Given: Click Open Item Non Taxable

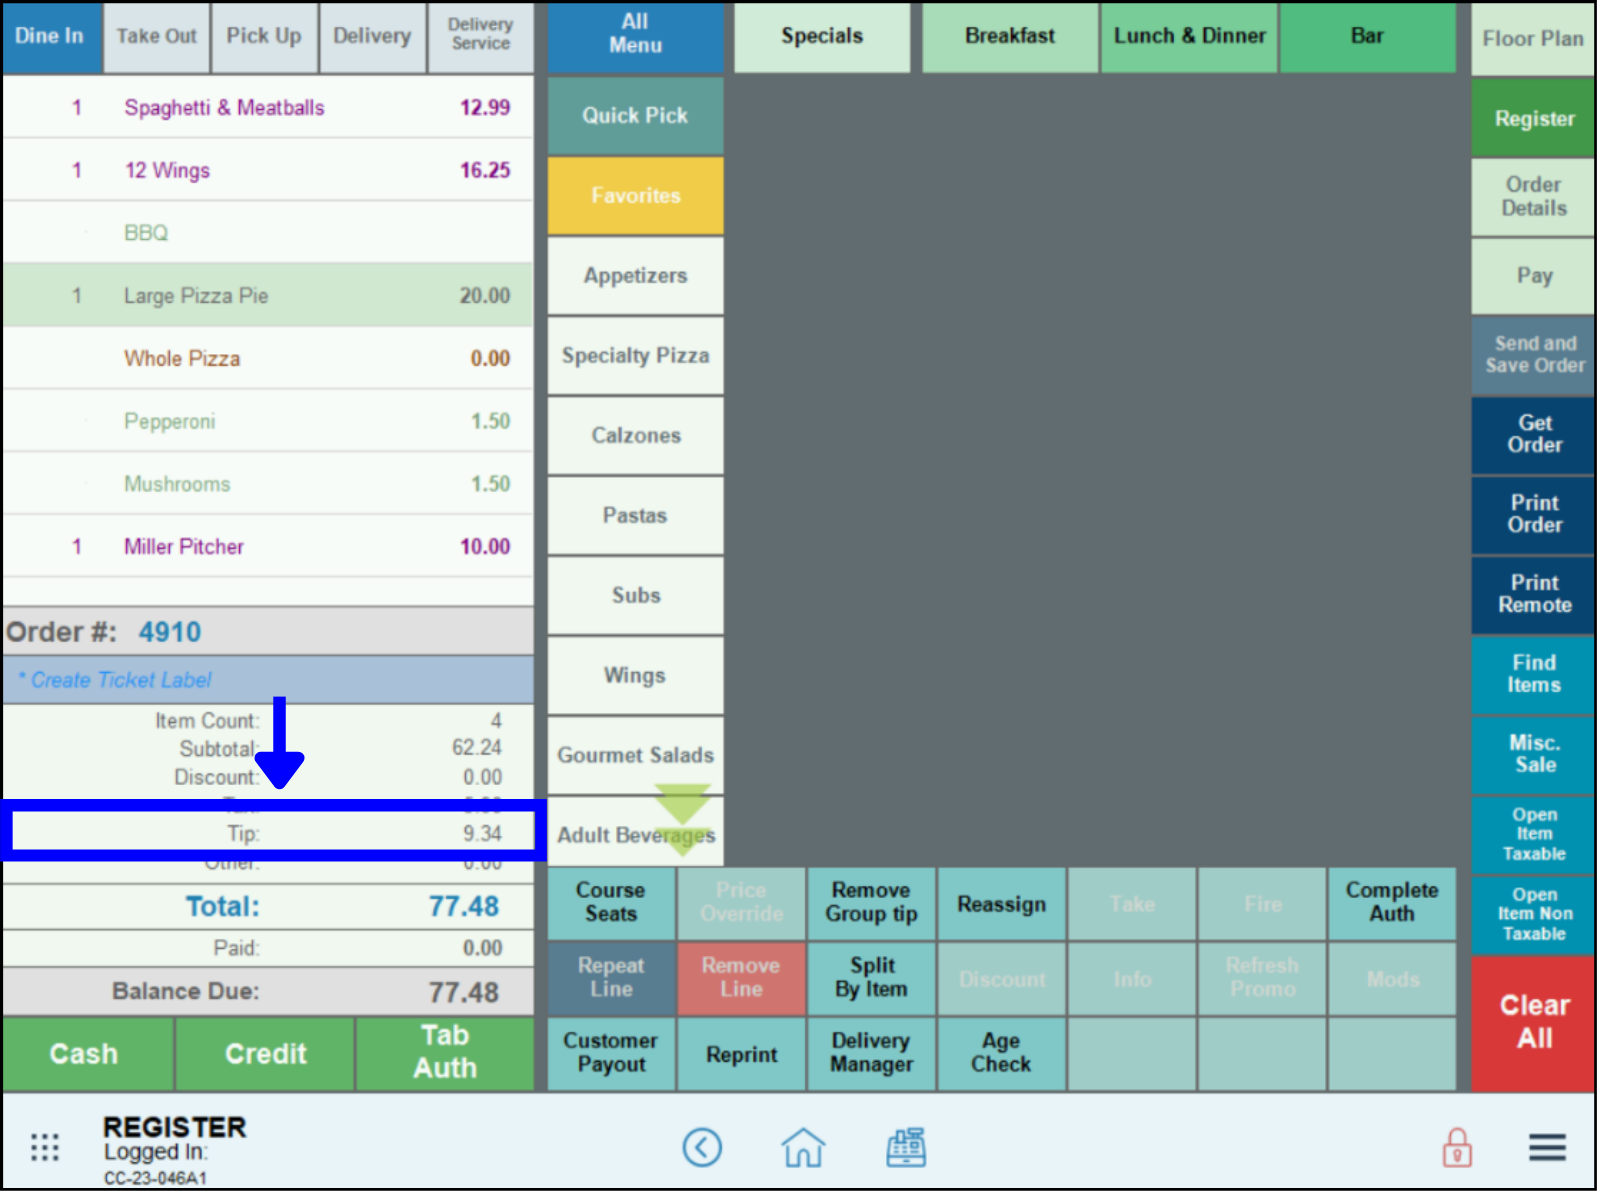Looking at the screenshot, I should [1533, 915].
